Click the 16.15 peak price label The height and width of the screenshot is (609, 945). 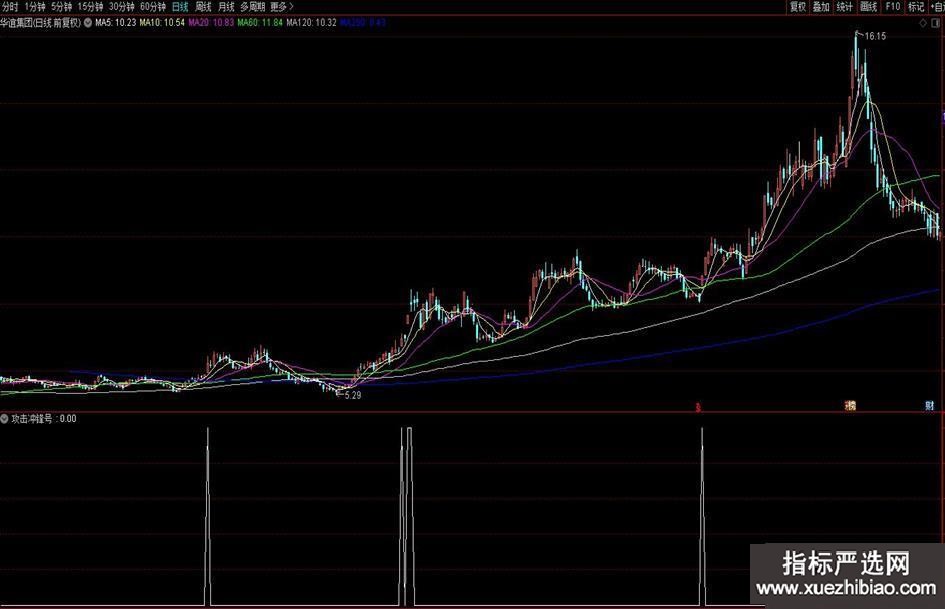point(875,36)
